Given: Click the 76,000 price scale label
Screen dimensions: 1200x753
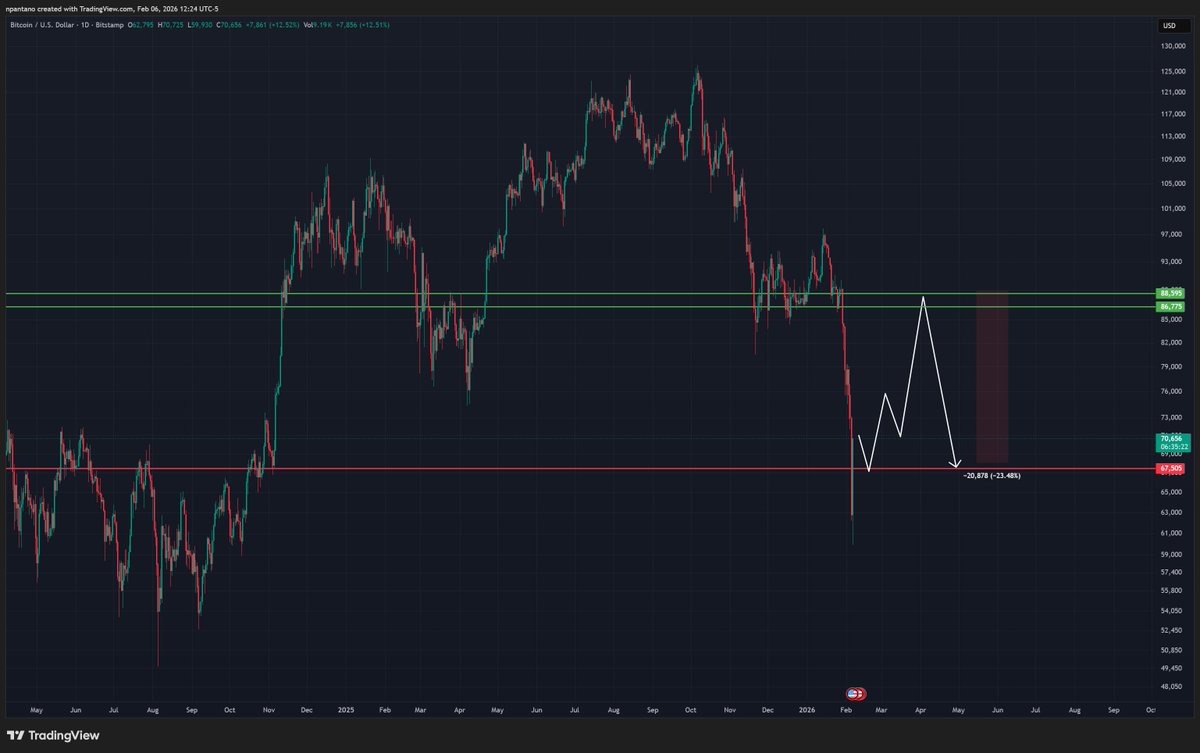Looking at the screenshot, I should point(1169,391).
